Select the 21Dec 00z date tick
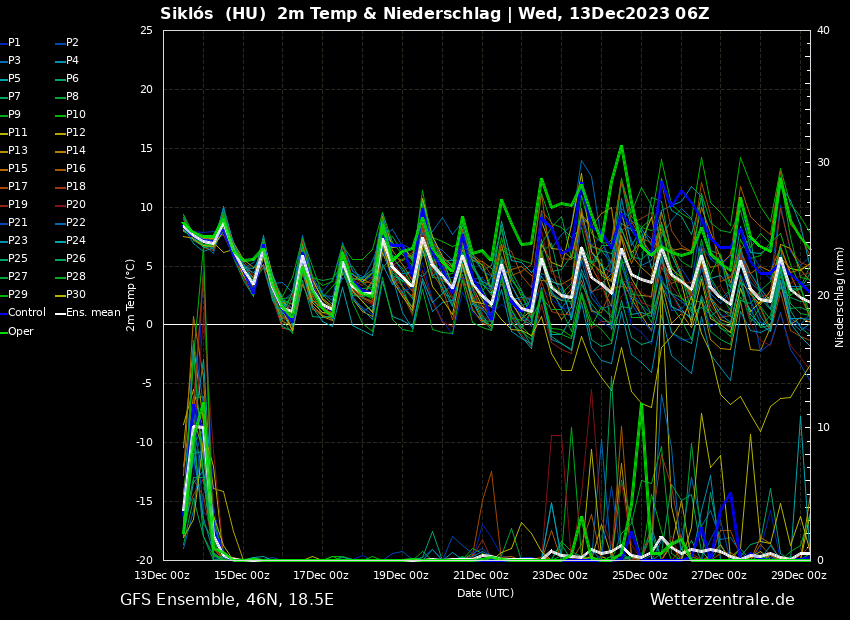This screenshot has height=620, width=850. (x=481, y=575)
